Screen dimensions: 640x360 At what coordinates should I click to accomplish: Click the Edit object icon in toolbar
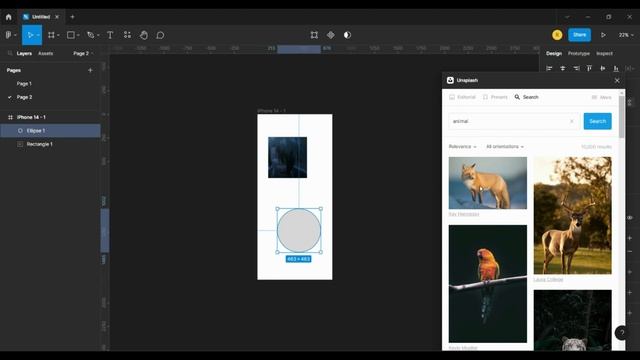tap(314, 35)
